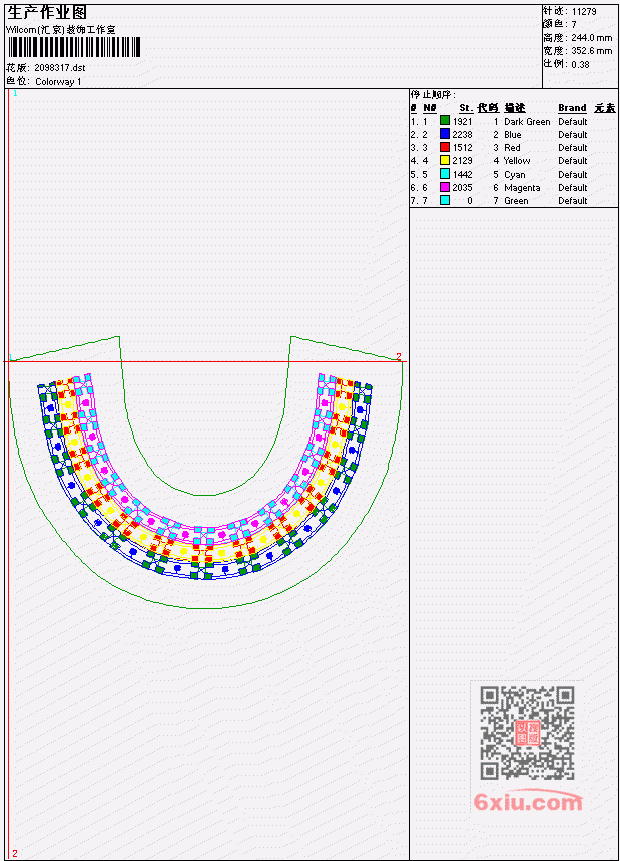
Task: Click stitch count '2129' in row 4
Action: (462, 161)
